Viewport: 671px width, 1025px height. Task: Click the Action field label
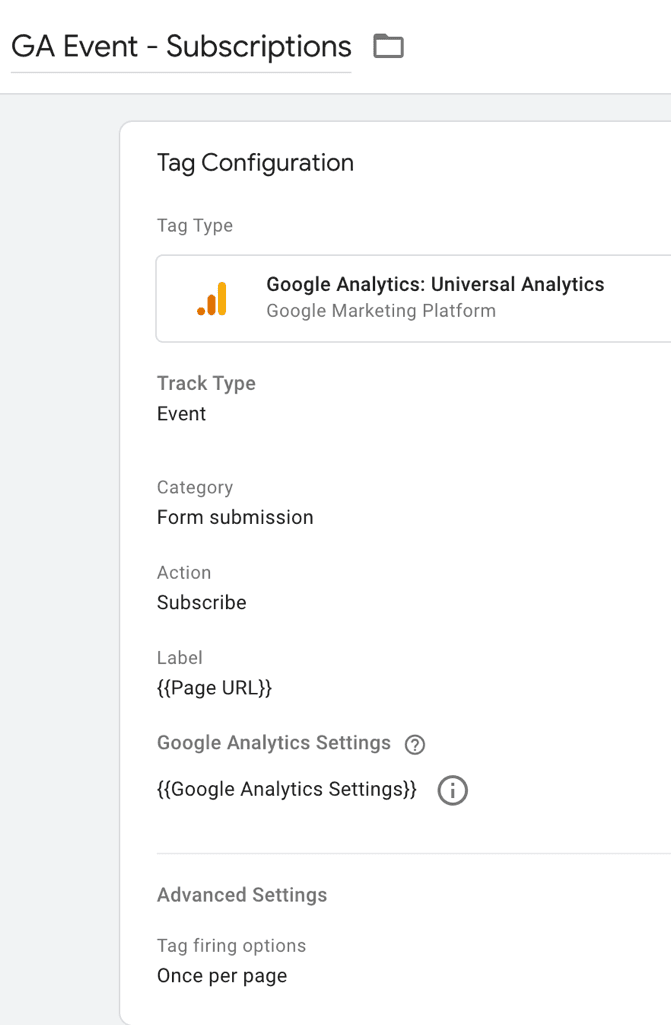click(184, 572)
